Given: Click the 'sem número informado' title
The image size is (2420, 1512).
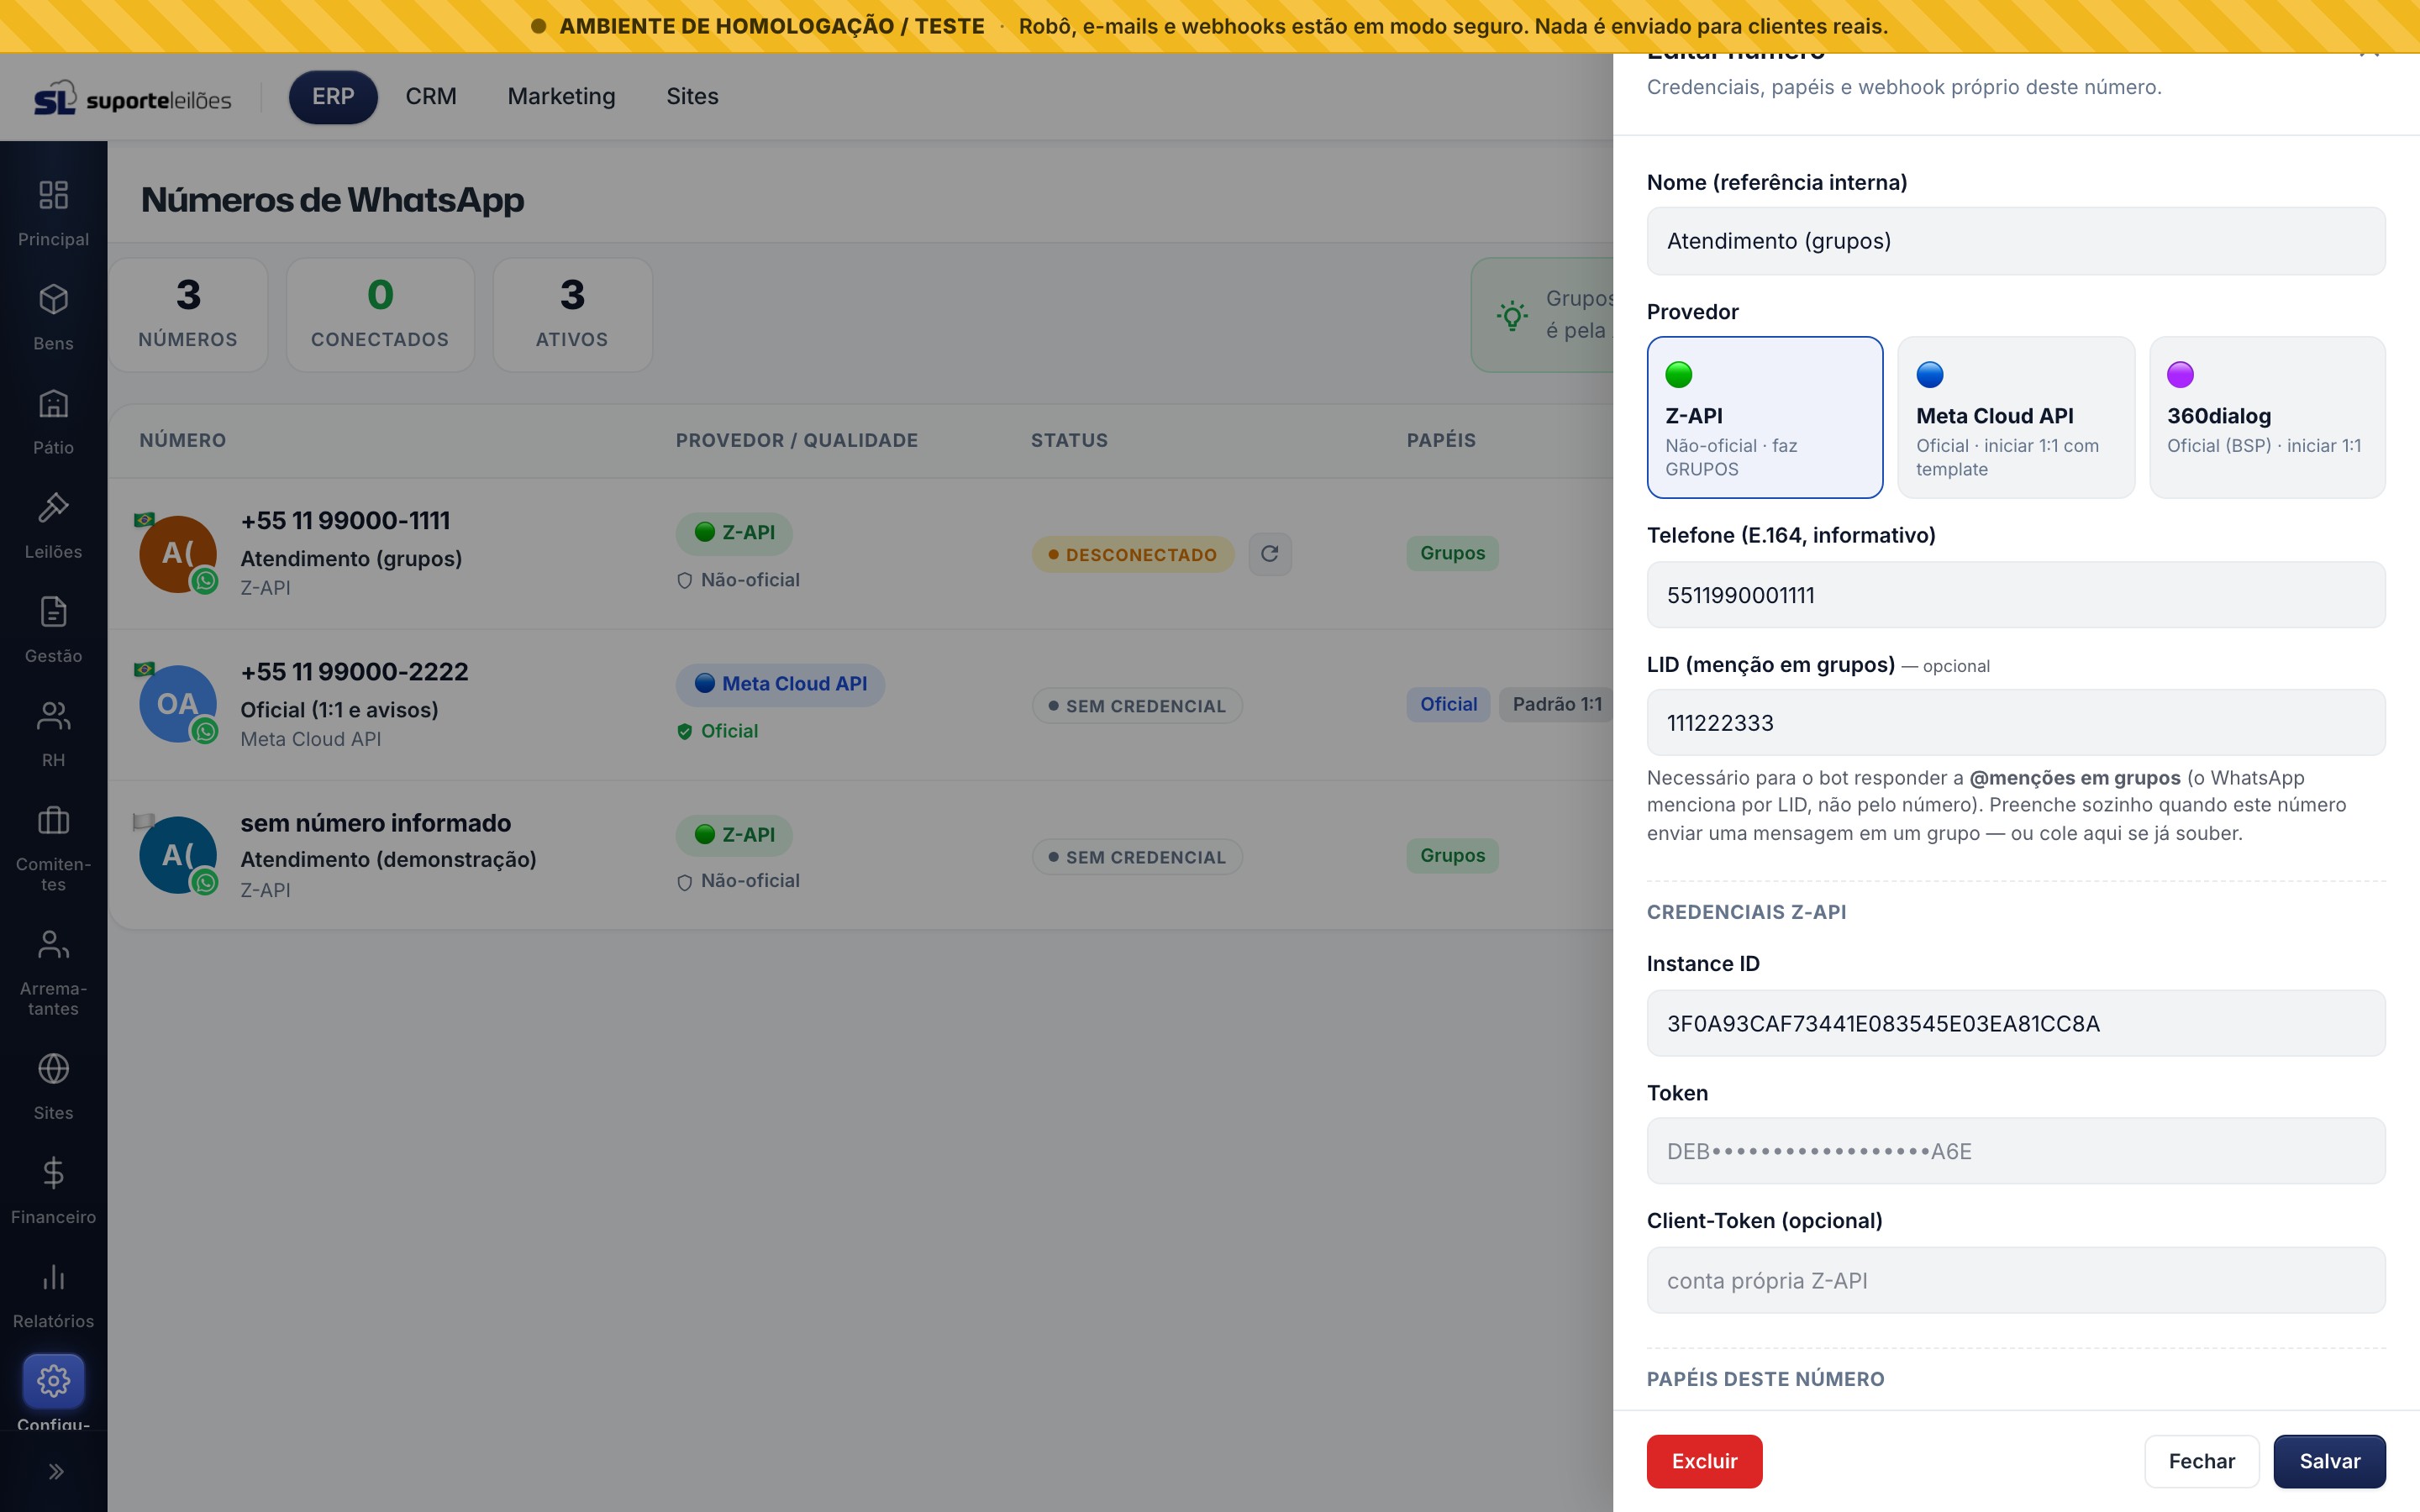Looking at the screenshot, I should (375, 823).
